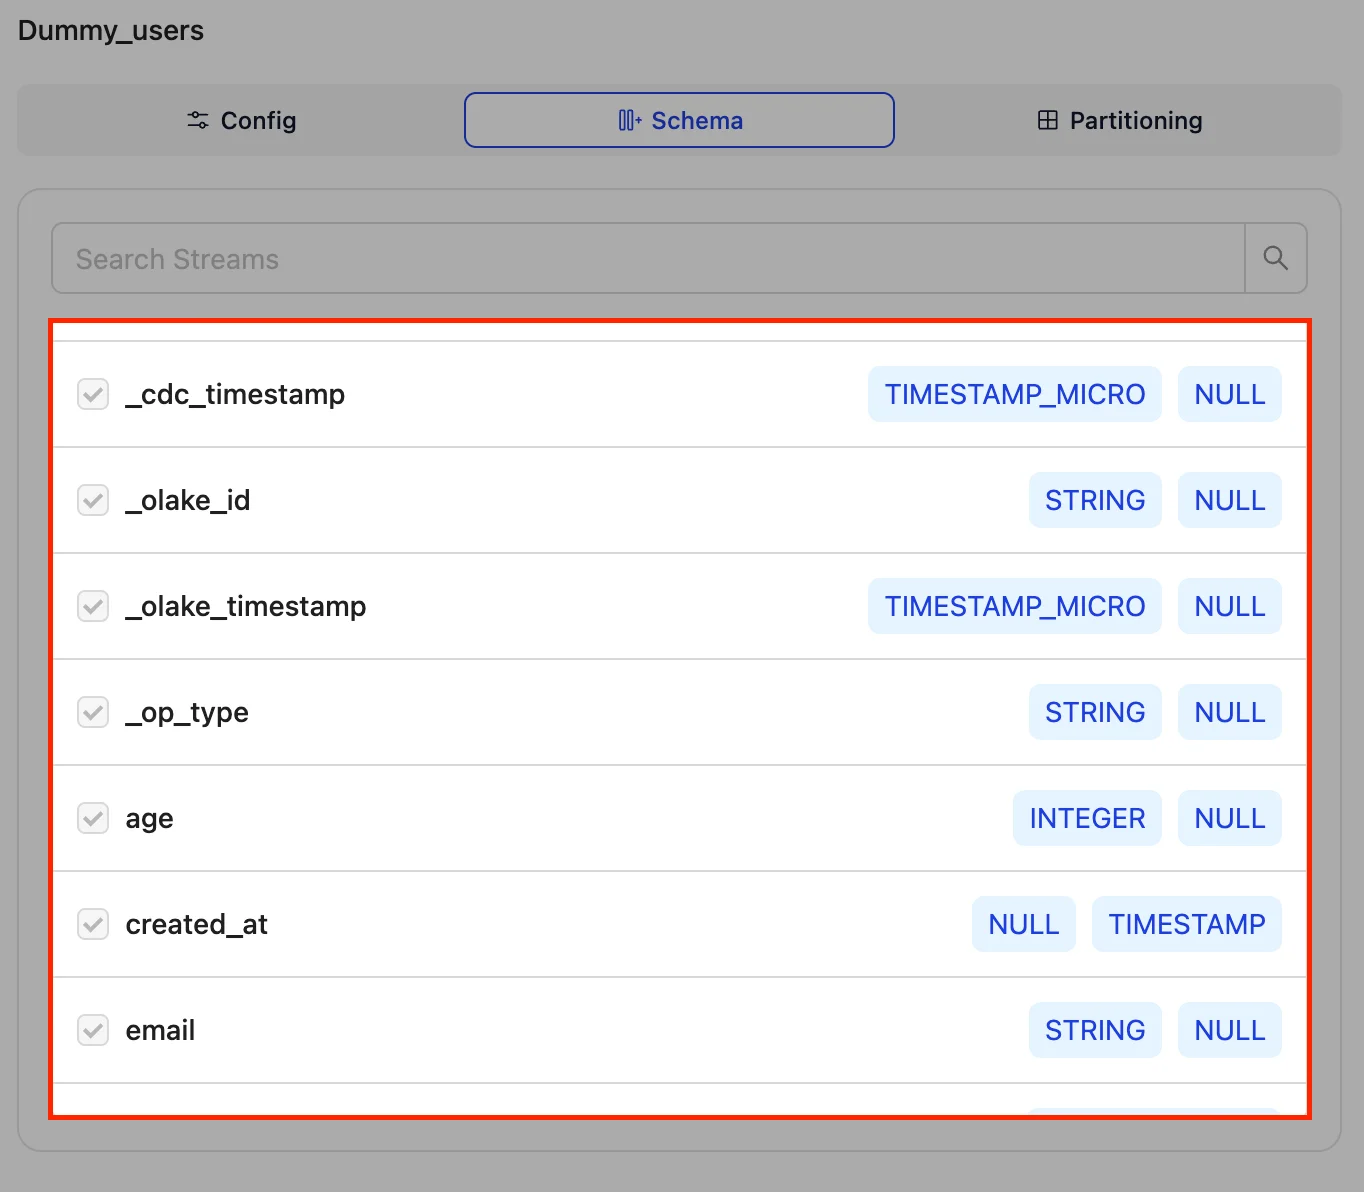Select the Schema tab label

tap(697, 120)
